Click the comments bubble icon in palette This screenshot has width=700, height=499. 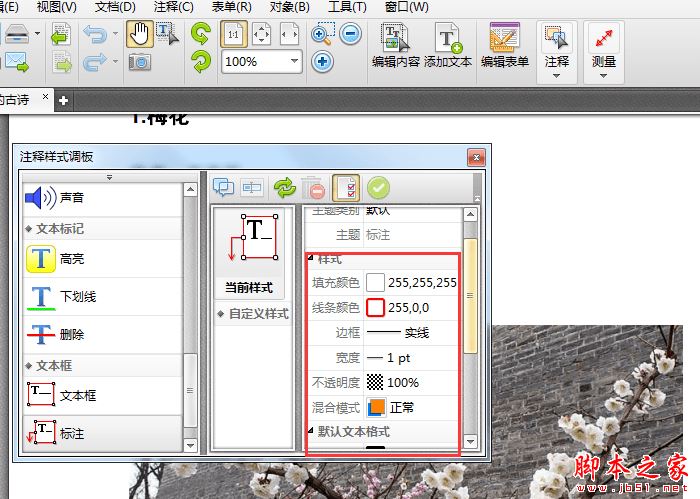click(x=223, y=187)
